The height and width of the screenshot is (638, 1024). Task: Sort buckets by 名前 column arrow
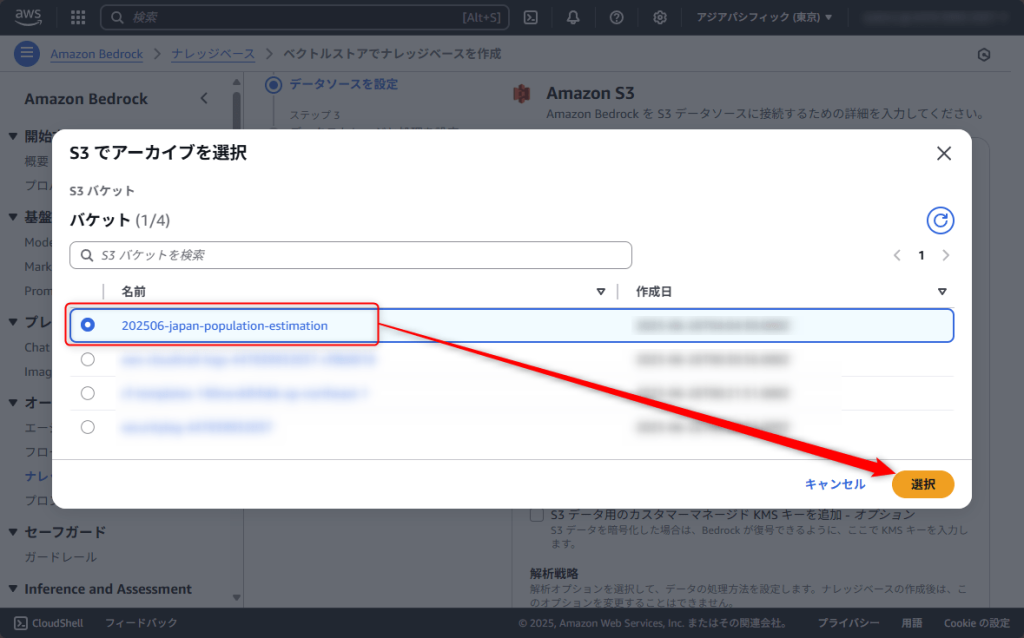pos(601,292)
